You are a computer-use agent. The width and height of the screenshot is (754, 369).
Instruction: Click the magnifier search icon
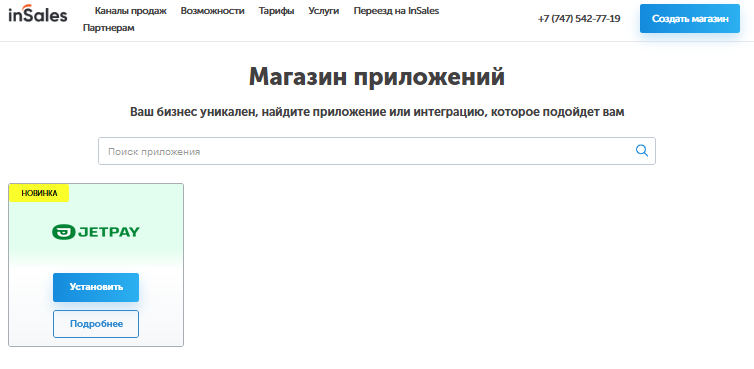pyautogui.click(x=641, y=151)
